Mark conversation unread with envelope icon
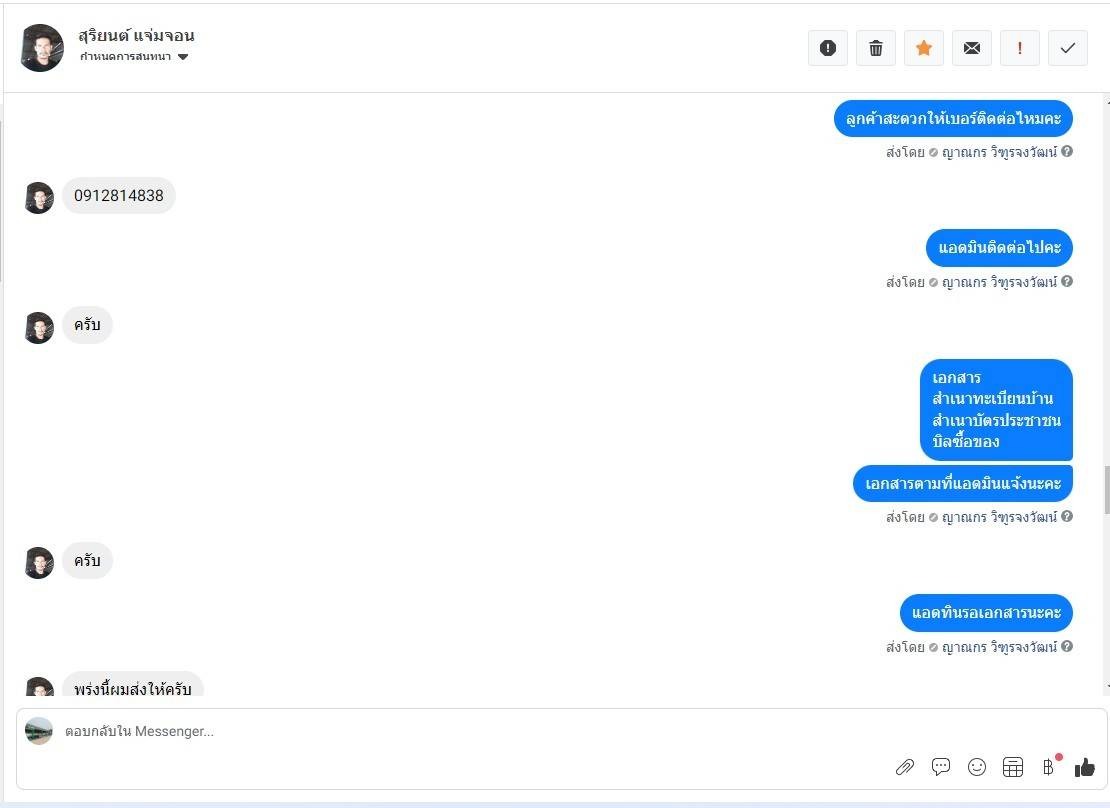The width and height of the screenshot is (1110, 808). [x=972, y=48]
